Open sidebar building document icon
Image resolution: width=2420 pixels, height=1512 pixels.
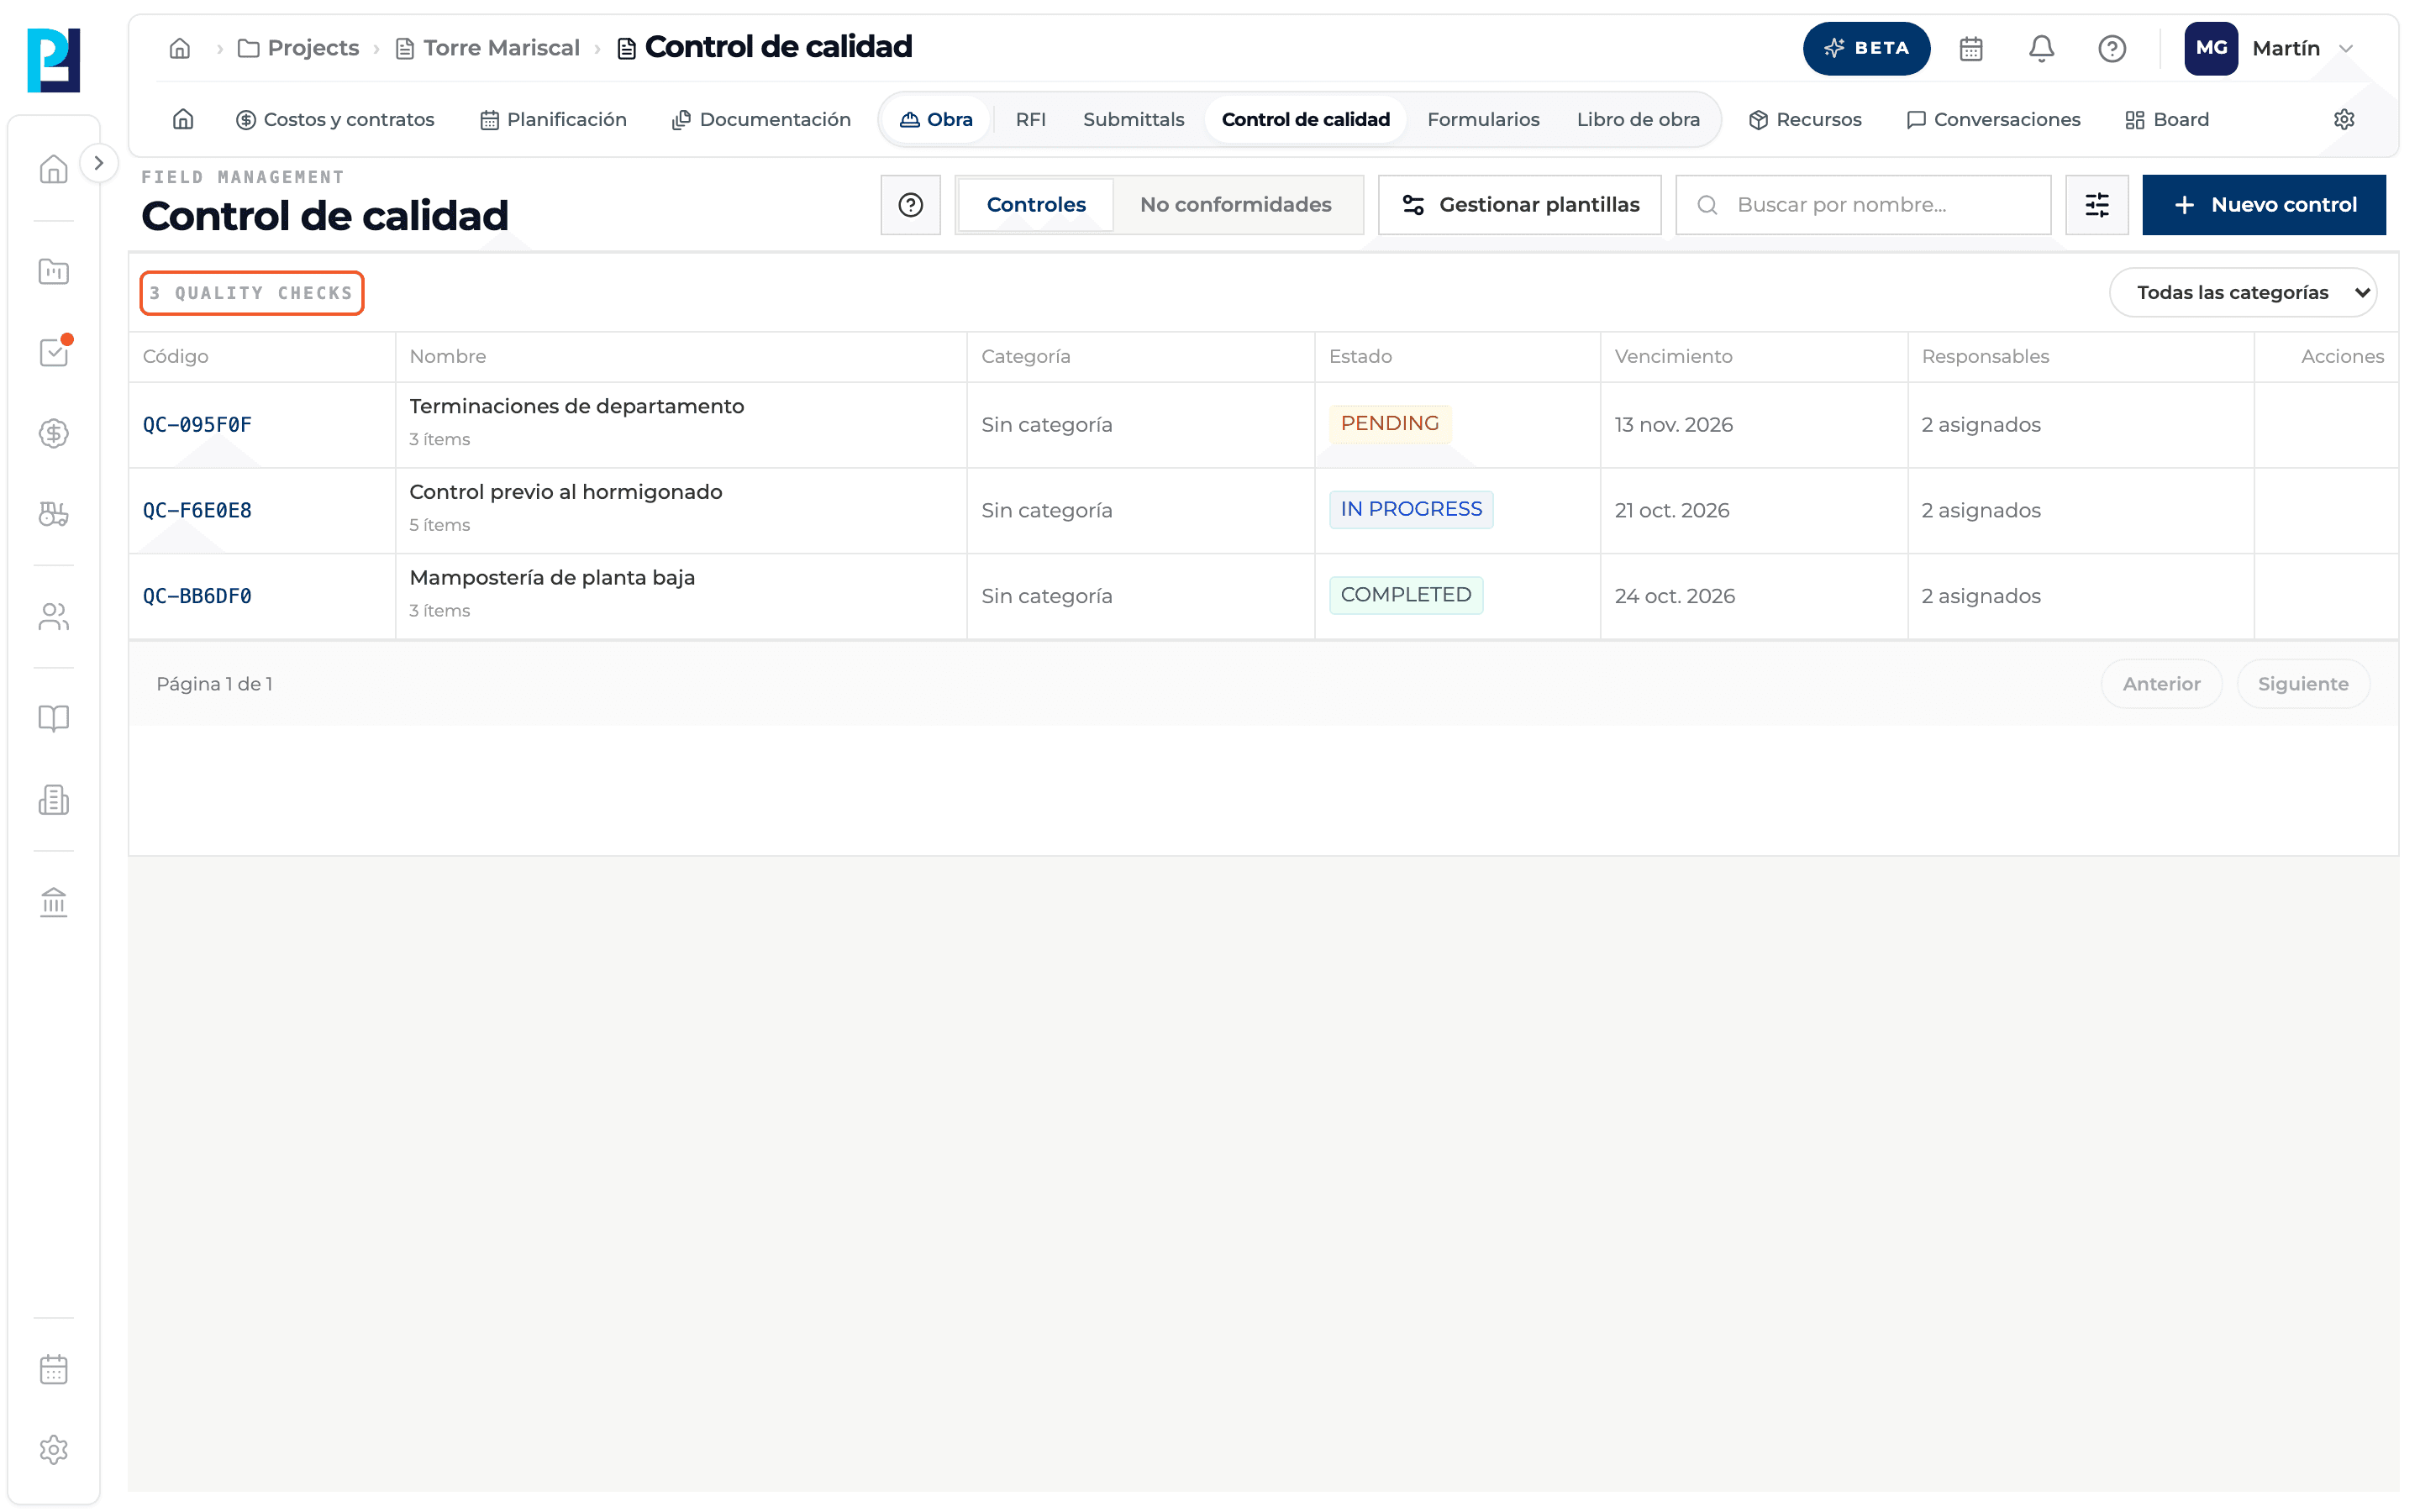coord(54,799)
